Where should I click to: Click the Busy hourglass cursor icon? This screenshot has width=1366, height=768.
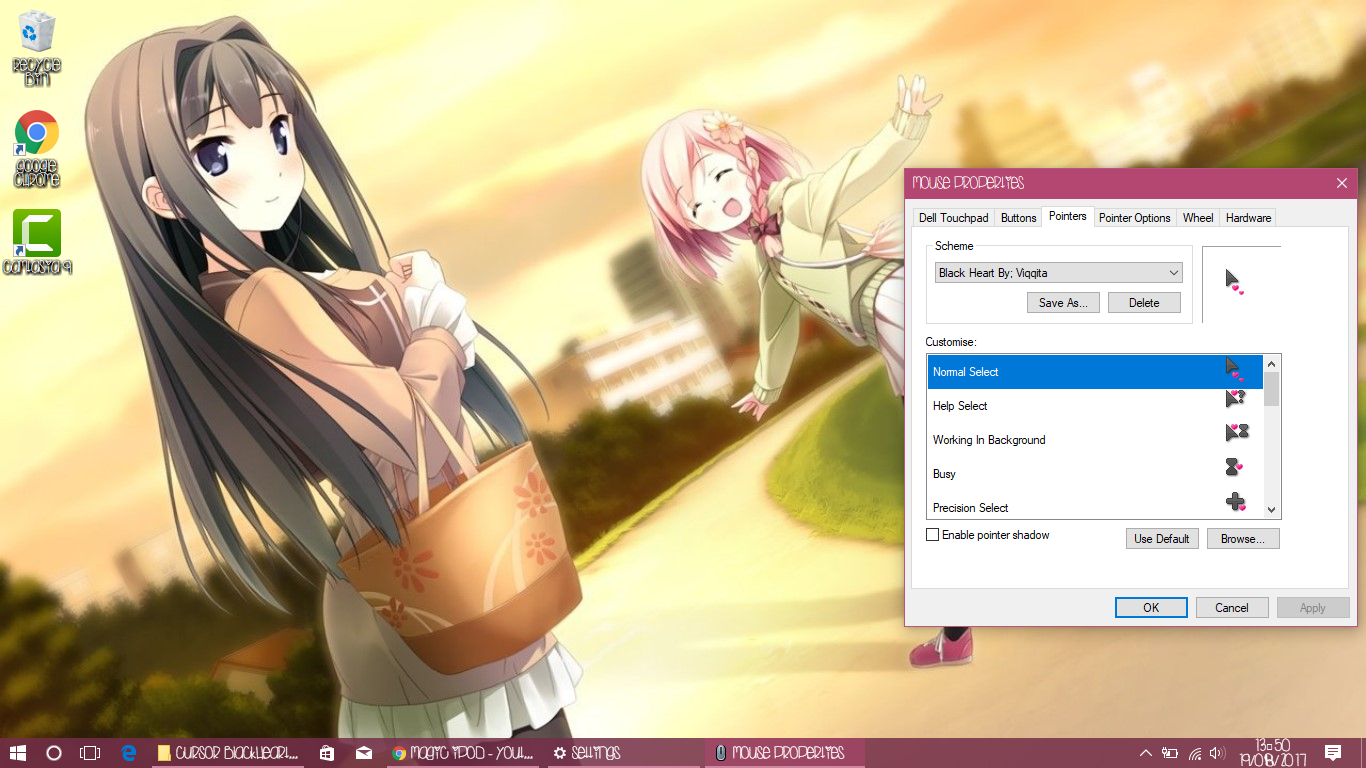pyautogui.click(x=1233, y=467)
